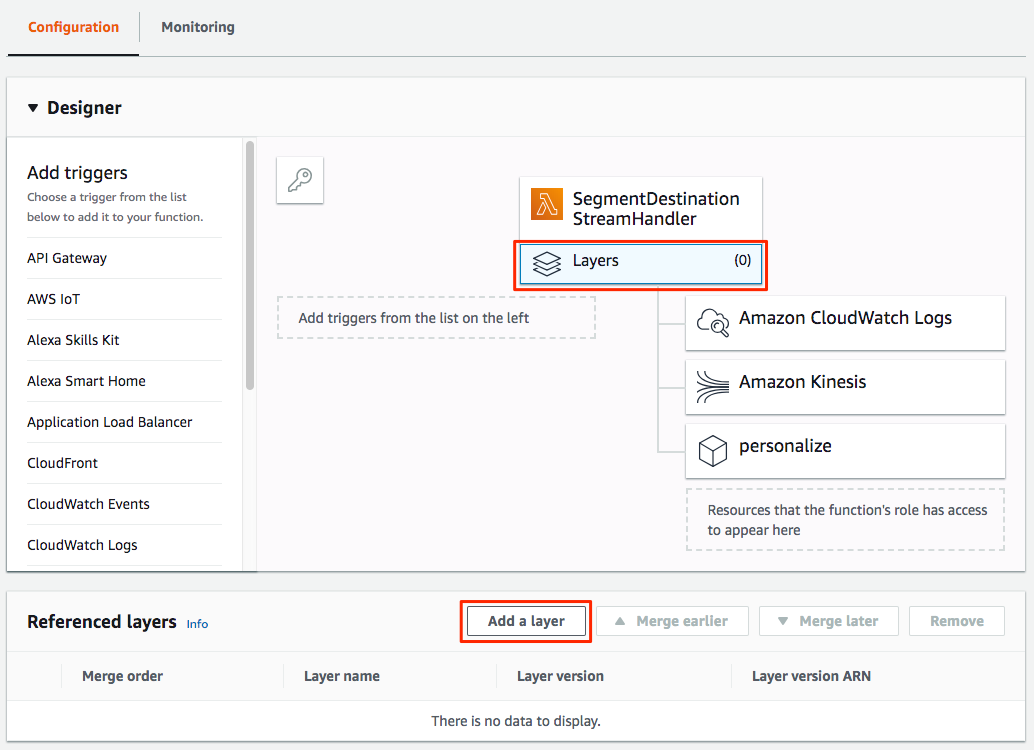1034x750 pixels.
Task: Click the key icon in the Designer canvas
Action: click(x=299, y=179)
